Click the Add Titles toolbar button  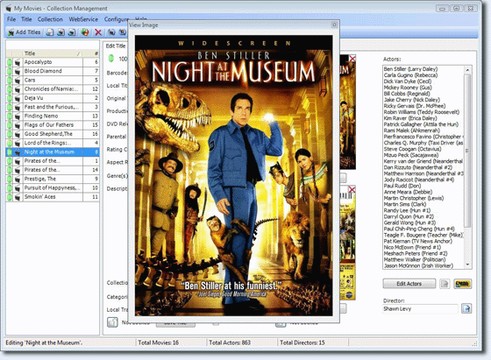pos(24,32)
